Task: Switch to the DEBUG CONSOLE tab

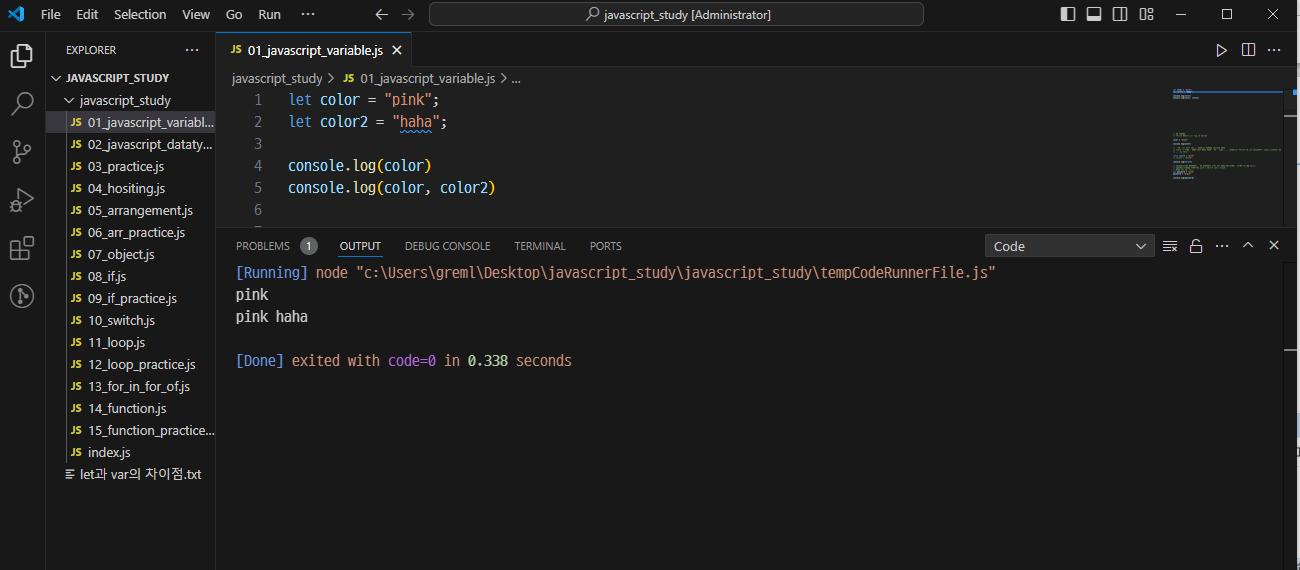Action: click(448, 246)
